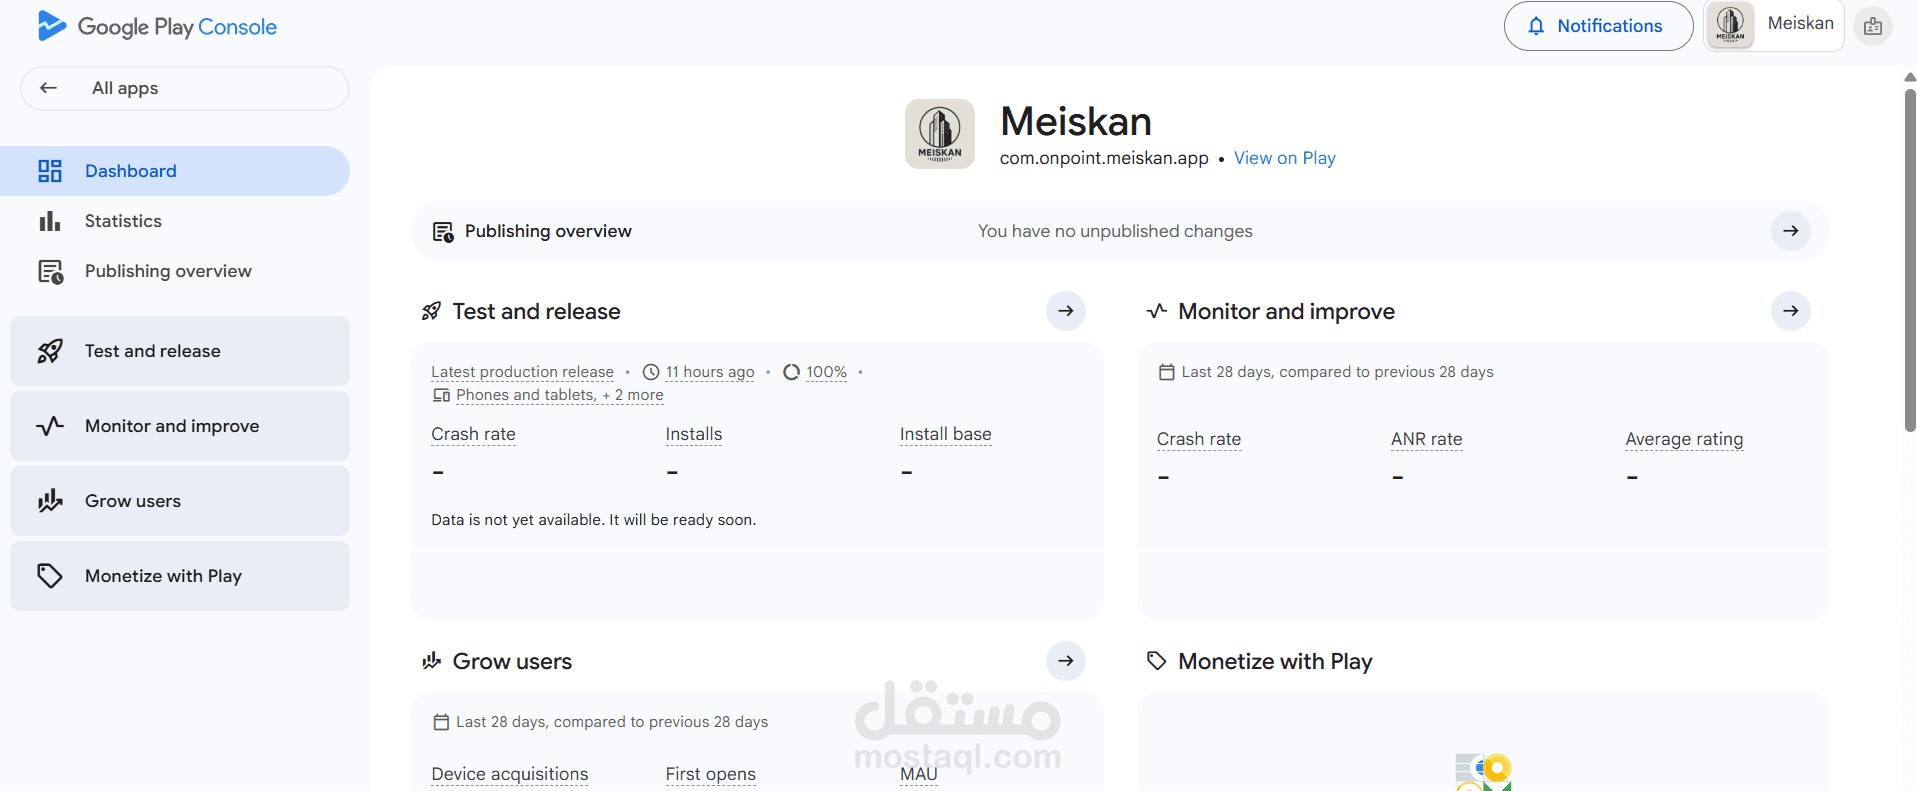
Task: Click the Monitor and improve heading
Action: (x=1286, y=311)
